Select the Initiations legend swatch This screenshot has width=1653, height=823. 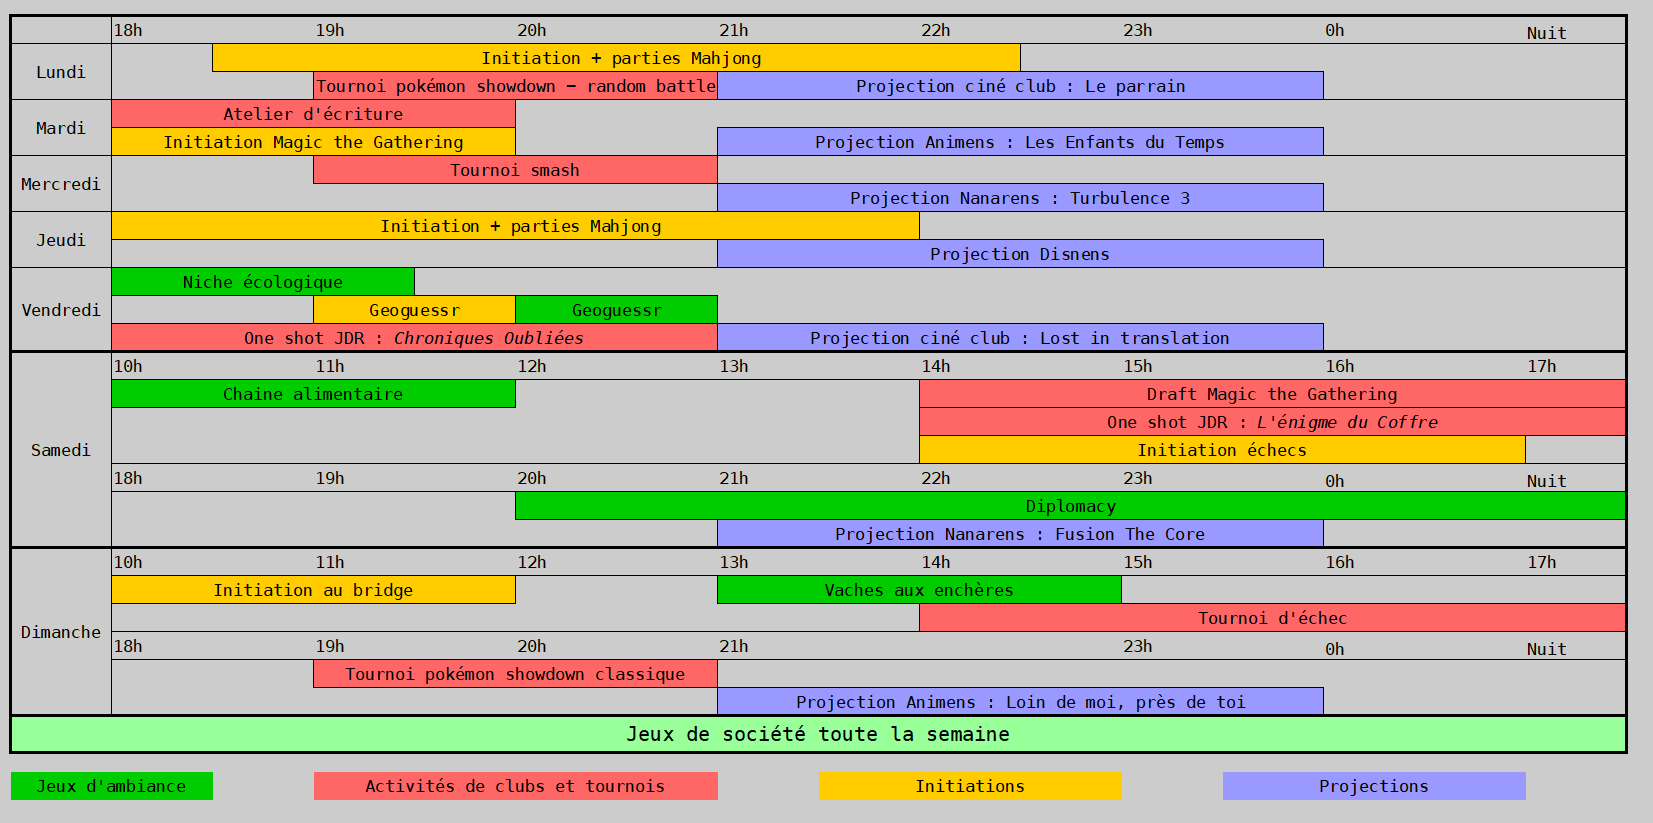[970, 786]
